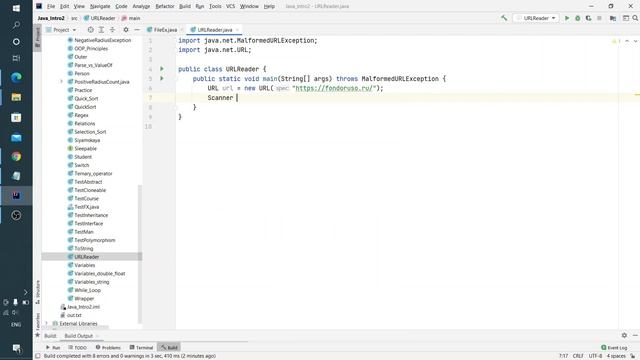Screen dimensions: 640x360
Task: Hide the Project panel with the minus icon
Action: tap(137, 30)
